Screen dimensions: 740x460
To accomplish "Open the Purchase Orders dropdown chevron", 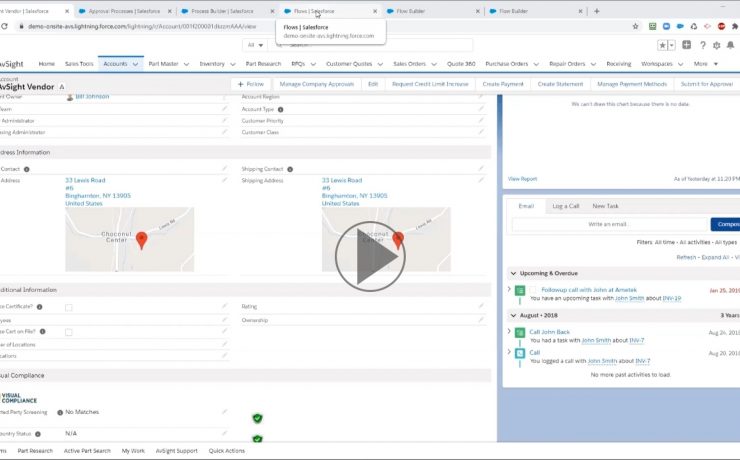I will (536, 64).
